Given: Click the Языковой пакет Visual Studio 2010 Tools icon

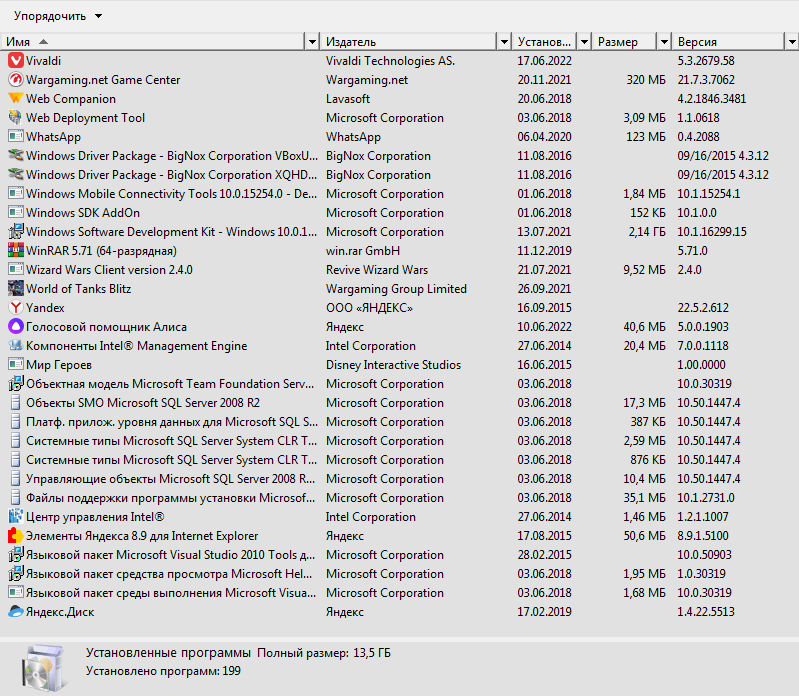Looking at the screenshot, I should coord(16,554).
